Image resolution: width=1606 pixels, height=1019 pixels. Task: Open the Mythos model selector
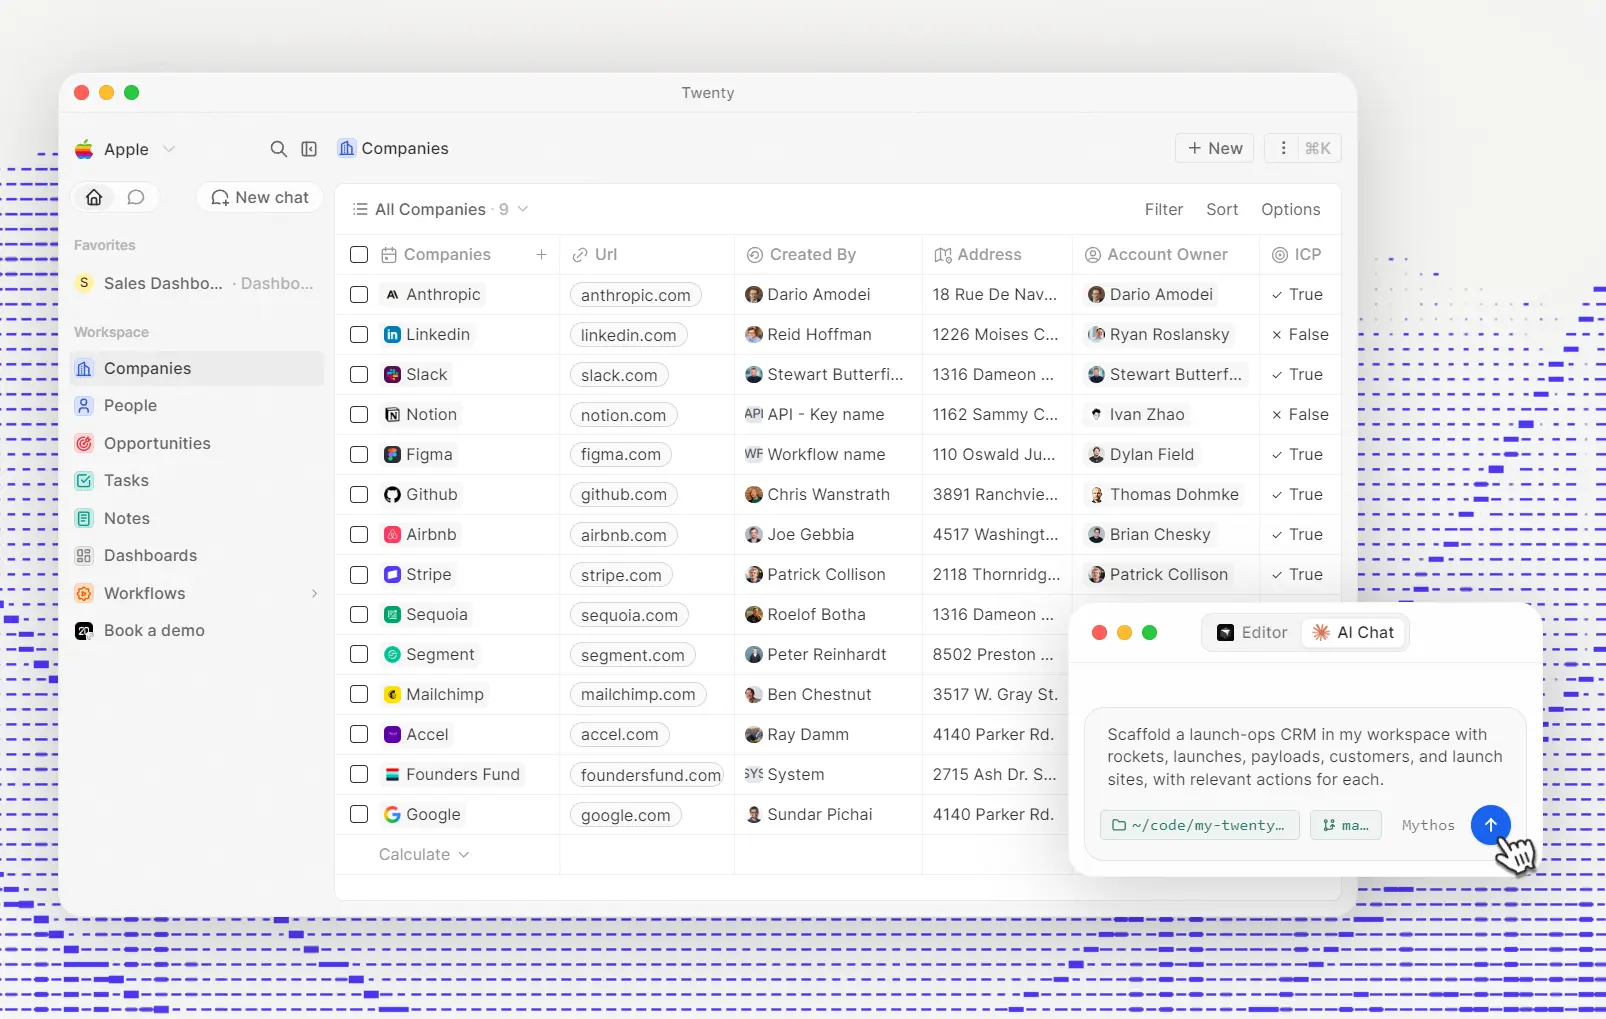[x=1428, y=825]
